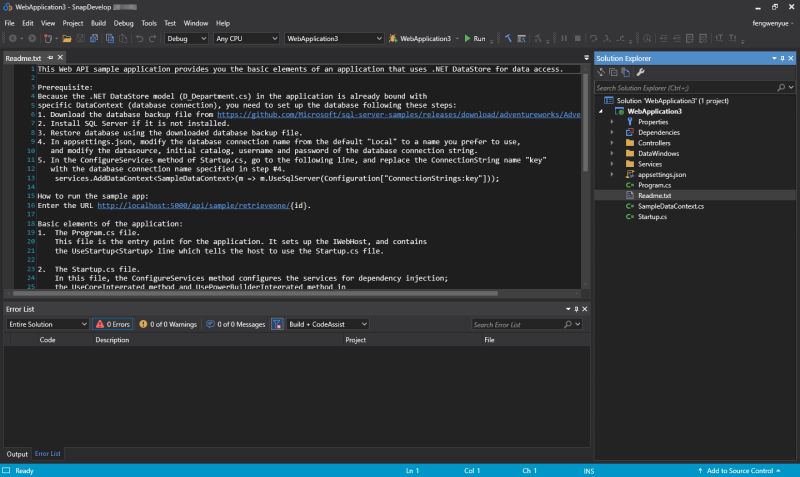Click the editor horizontal scrollbar
Viewport: 800px width, 477px height.
pos(255,293)
